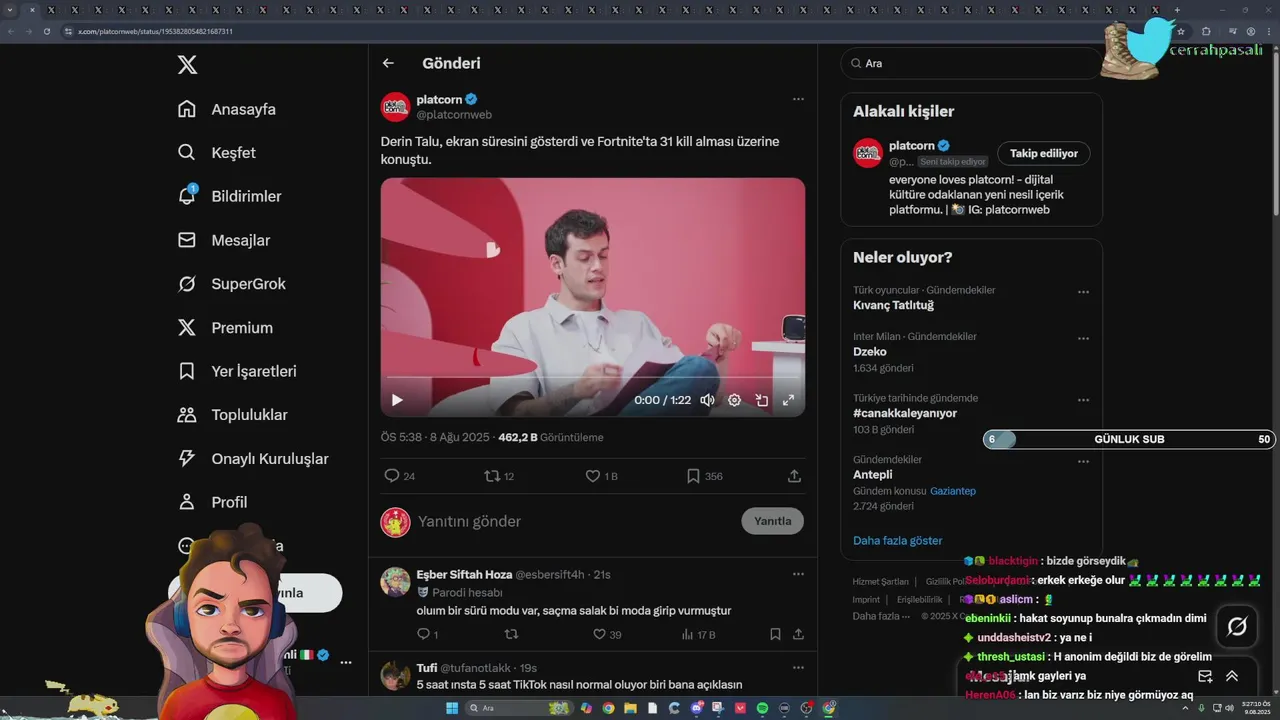1280x720 pixels.
Task: Open menu for Eşber Siftah Hoza reply
Action: click(798, 574)
